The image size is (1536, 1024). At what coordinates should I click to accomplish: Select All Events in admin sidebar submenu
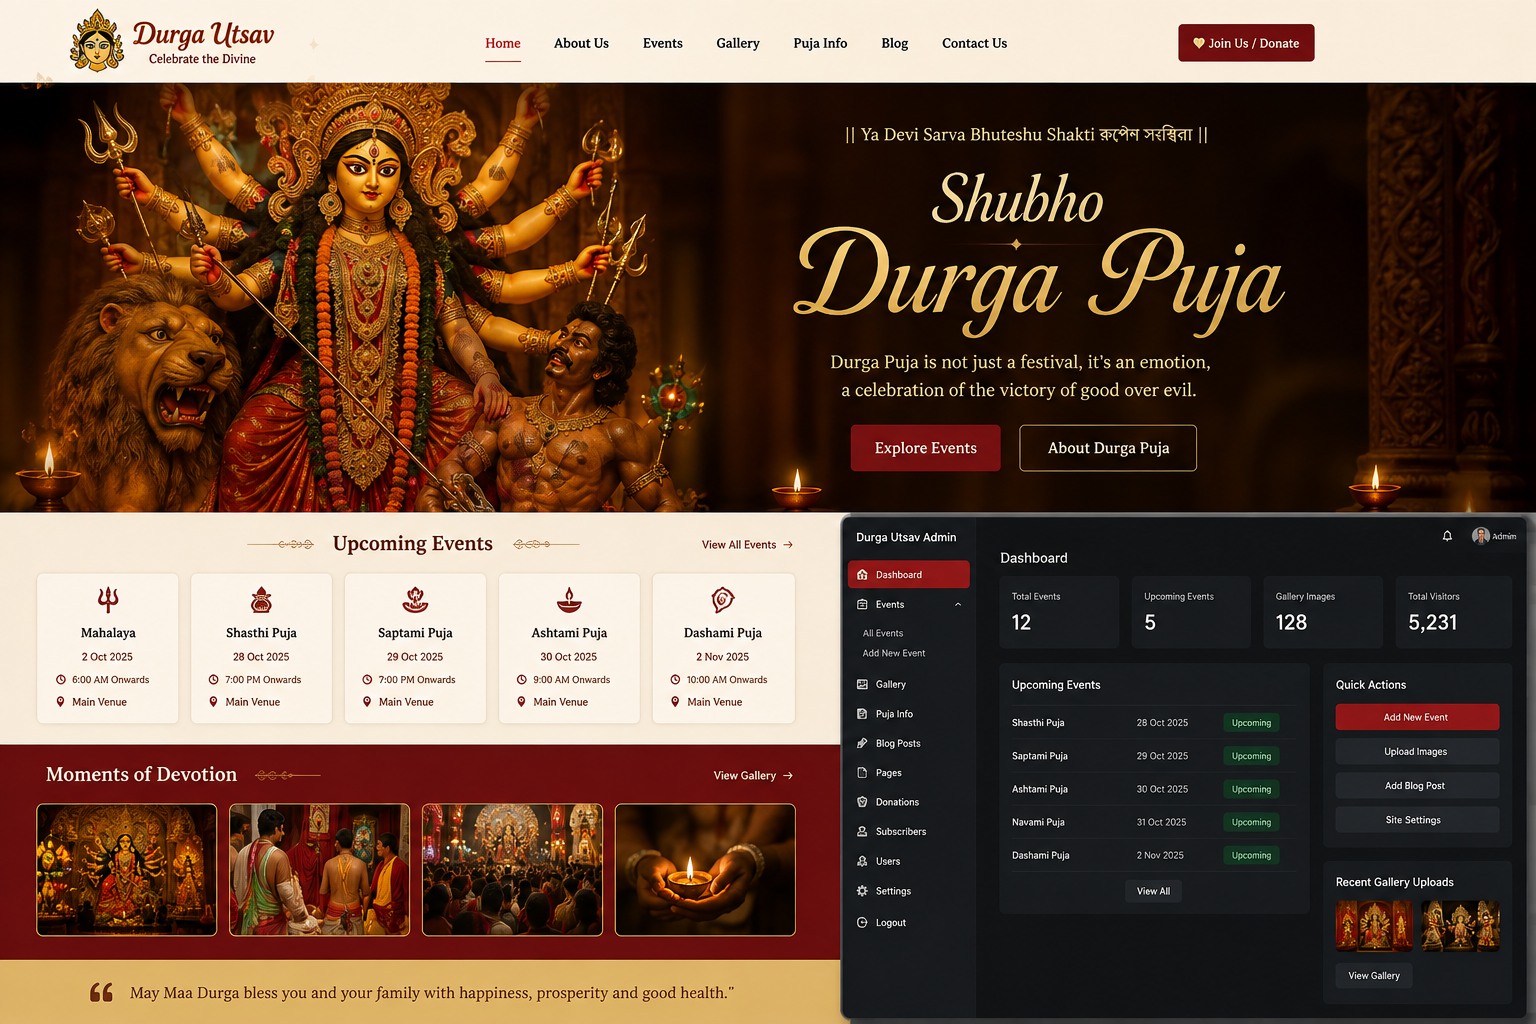click(x=883, y=633)
